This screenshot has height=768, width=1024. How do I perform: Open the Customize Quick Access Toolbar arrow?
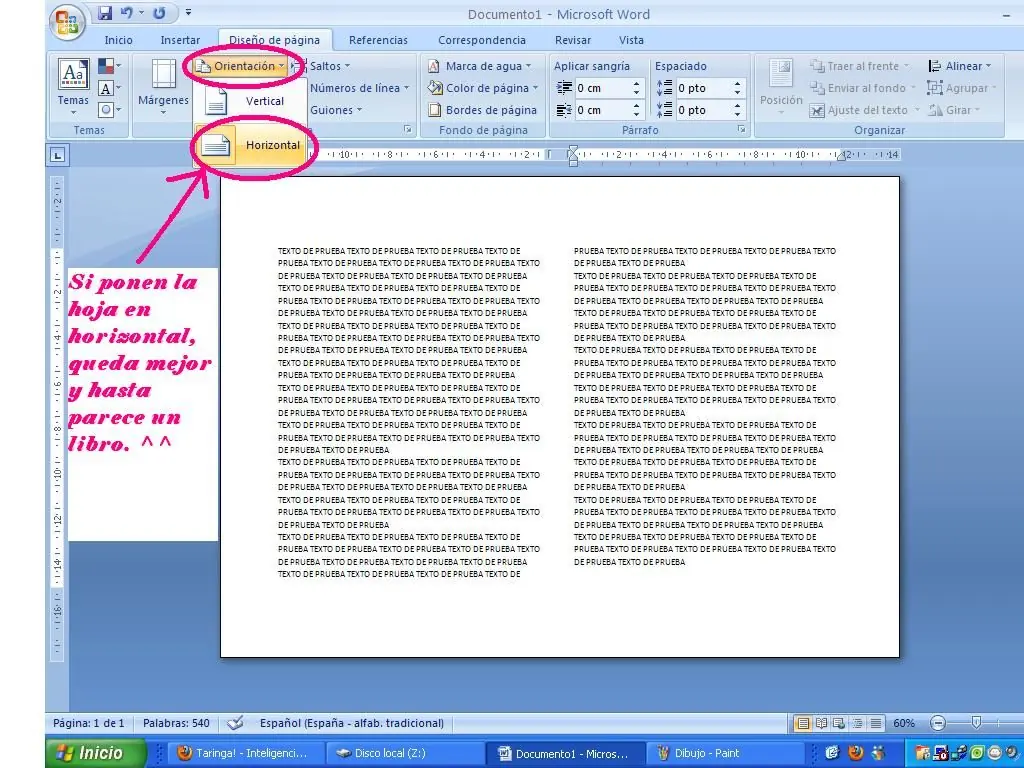(x=188, y=12)
